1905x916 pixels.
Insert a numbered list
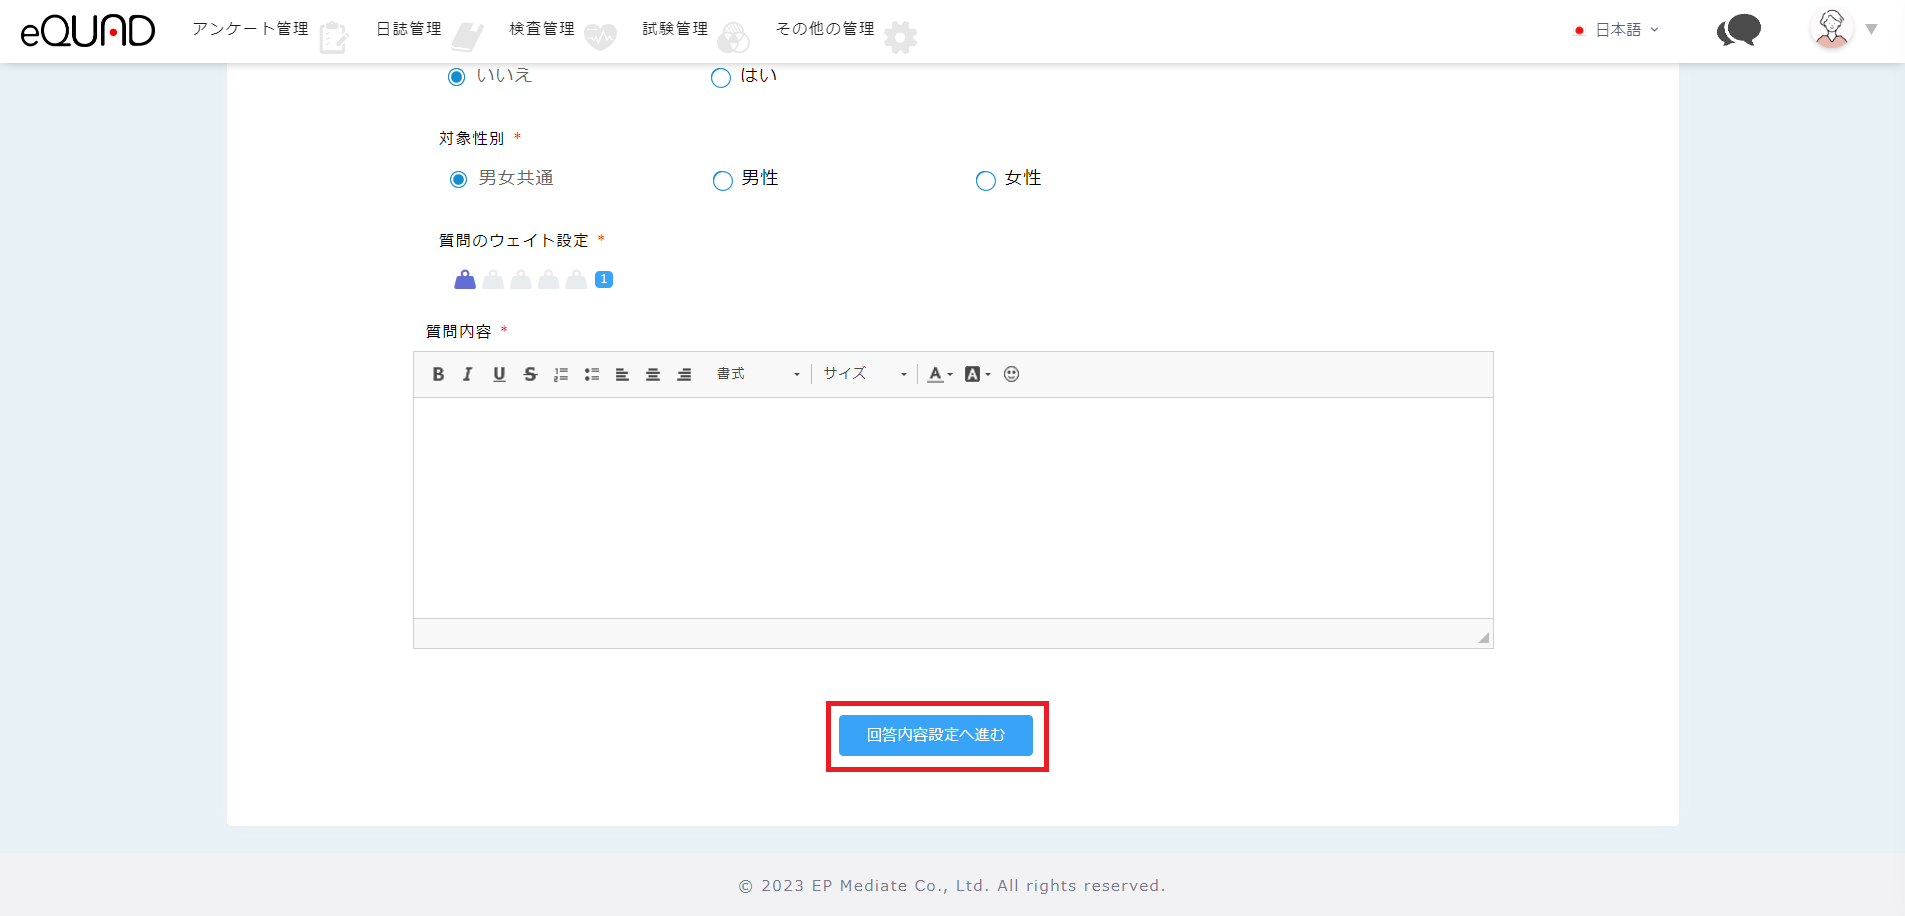pos(561,374)
